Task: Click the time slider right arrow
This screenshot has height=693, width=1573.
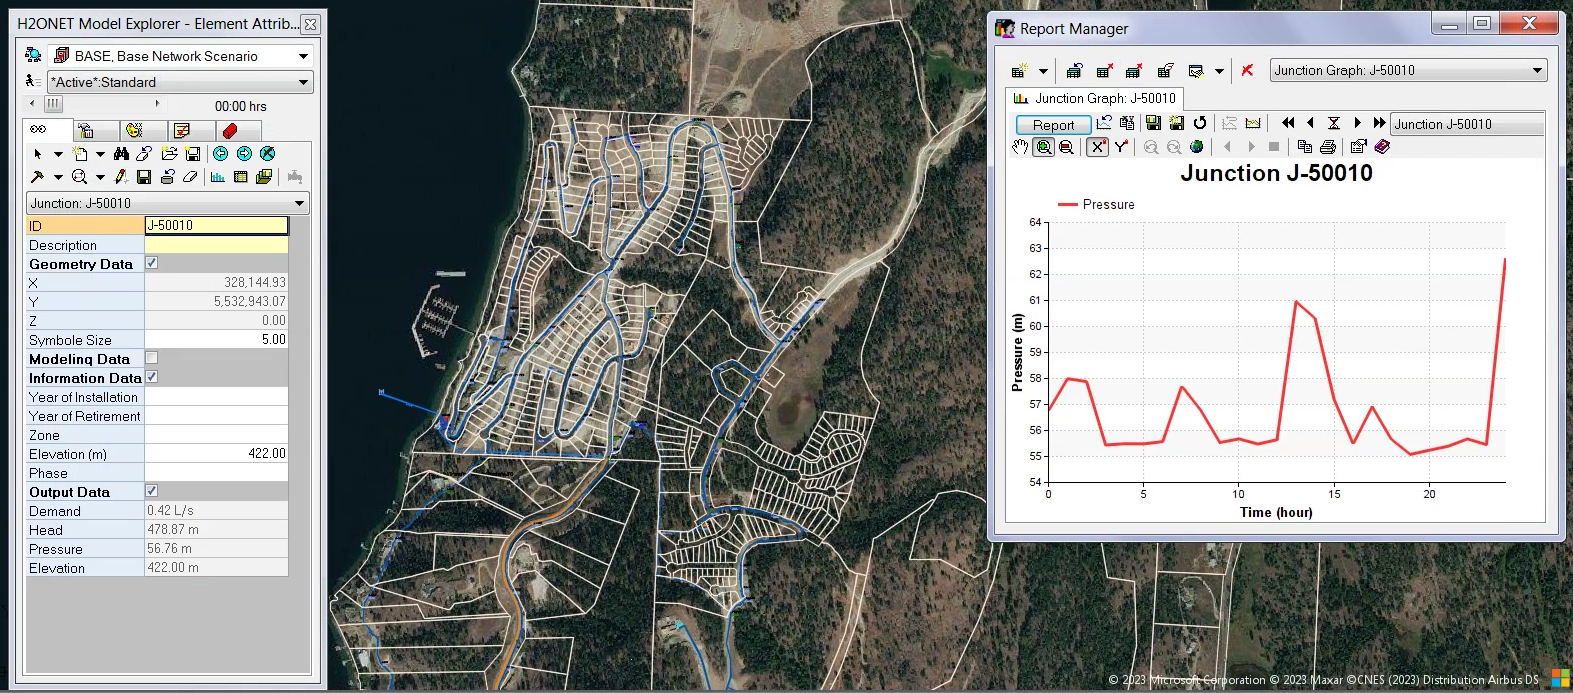Action: [x=157, y=103]
